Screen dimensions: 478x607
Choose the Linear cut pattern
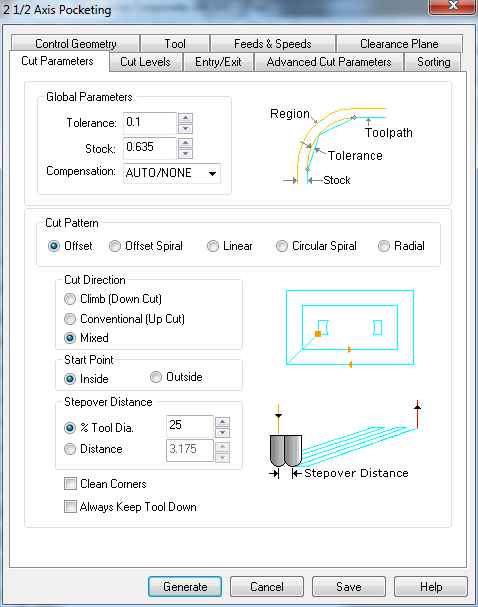pos(230,246)
